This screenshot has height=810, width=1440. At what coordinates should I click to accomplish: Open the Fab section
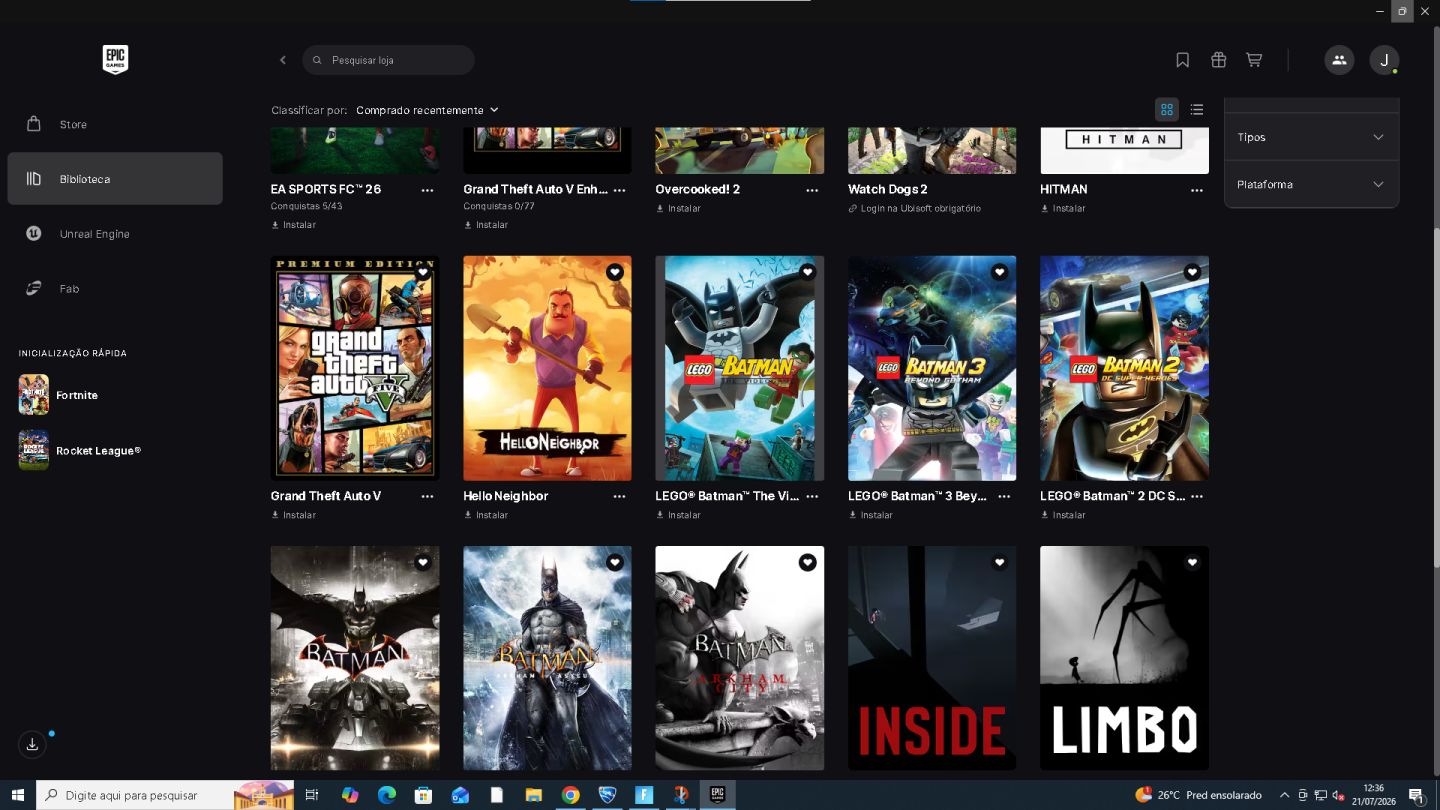tap(115, 289)
